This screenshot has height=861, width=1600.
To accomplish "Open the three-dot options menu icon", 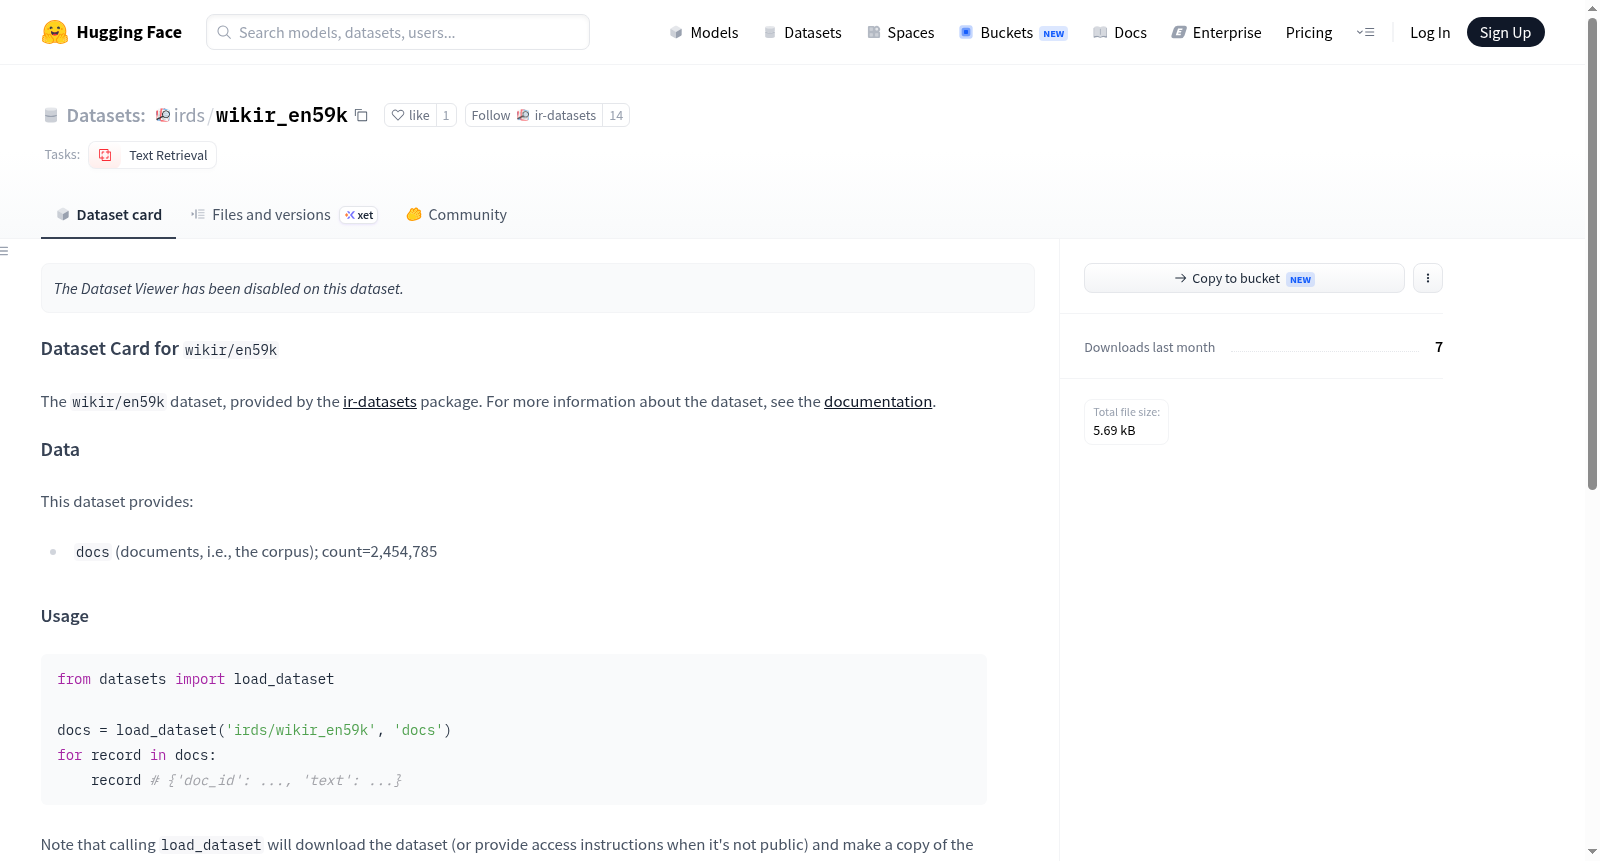I will 1428,278.
